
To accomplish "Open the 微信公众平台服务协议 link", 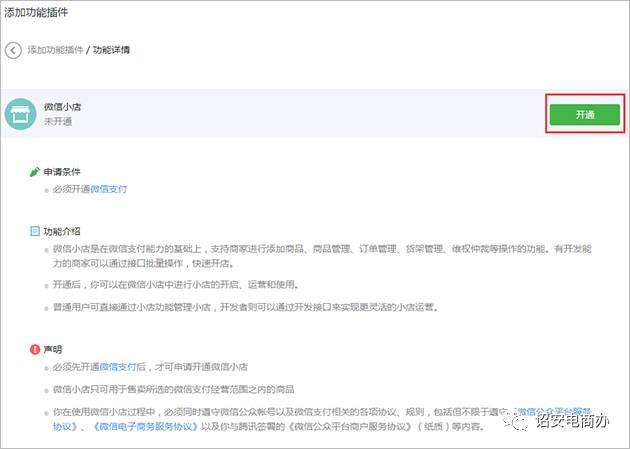I will click(552, 412).
